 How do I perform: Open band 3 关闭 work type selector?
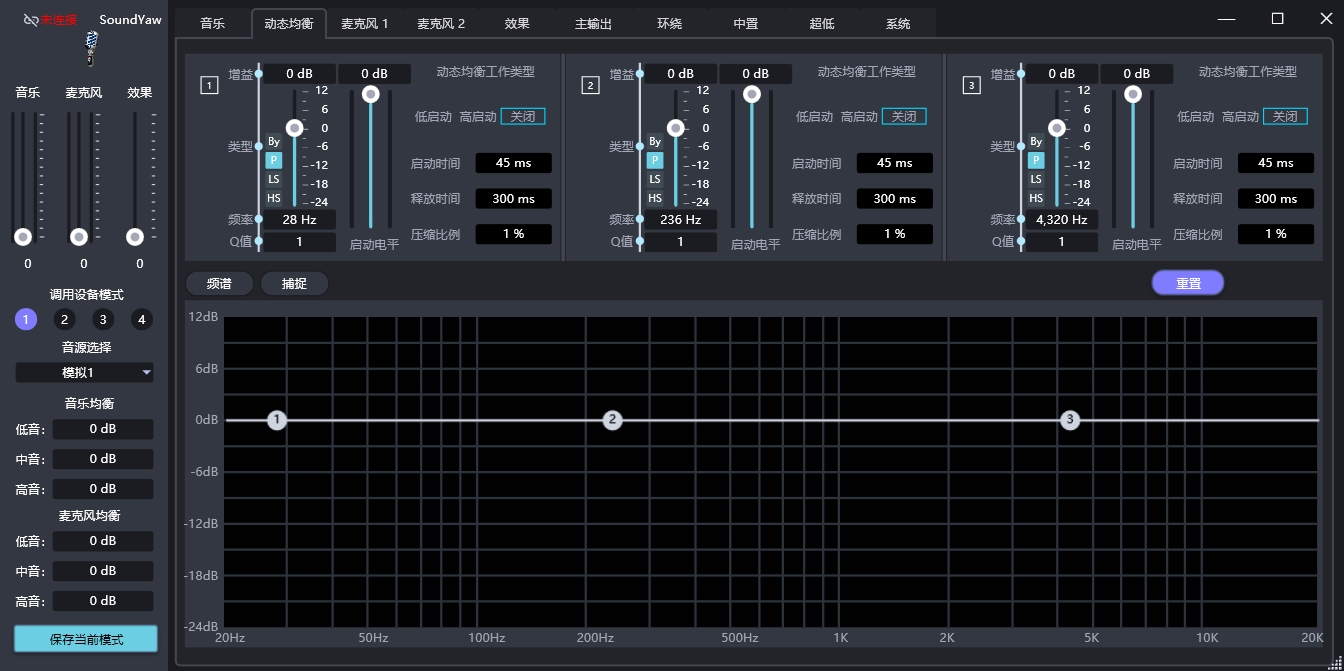point(1285,117)
